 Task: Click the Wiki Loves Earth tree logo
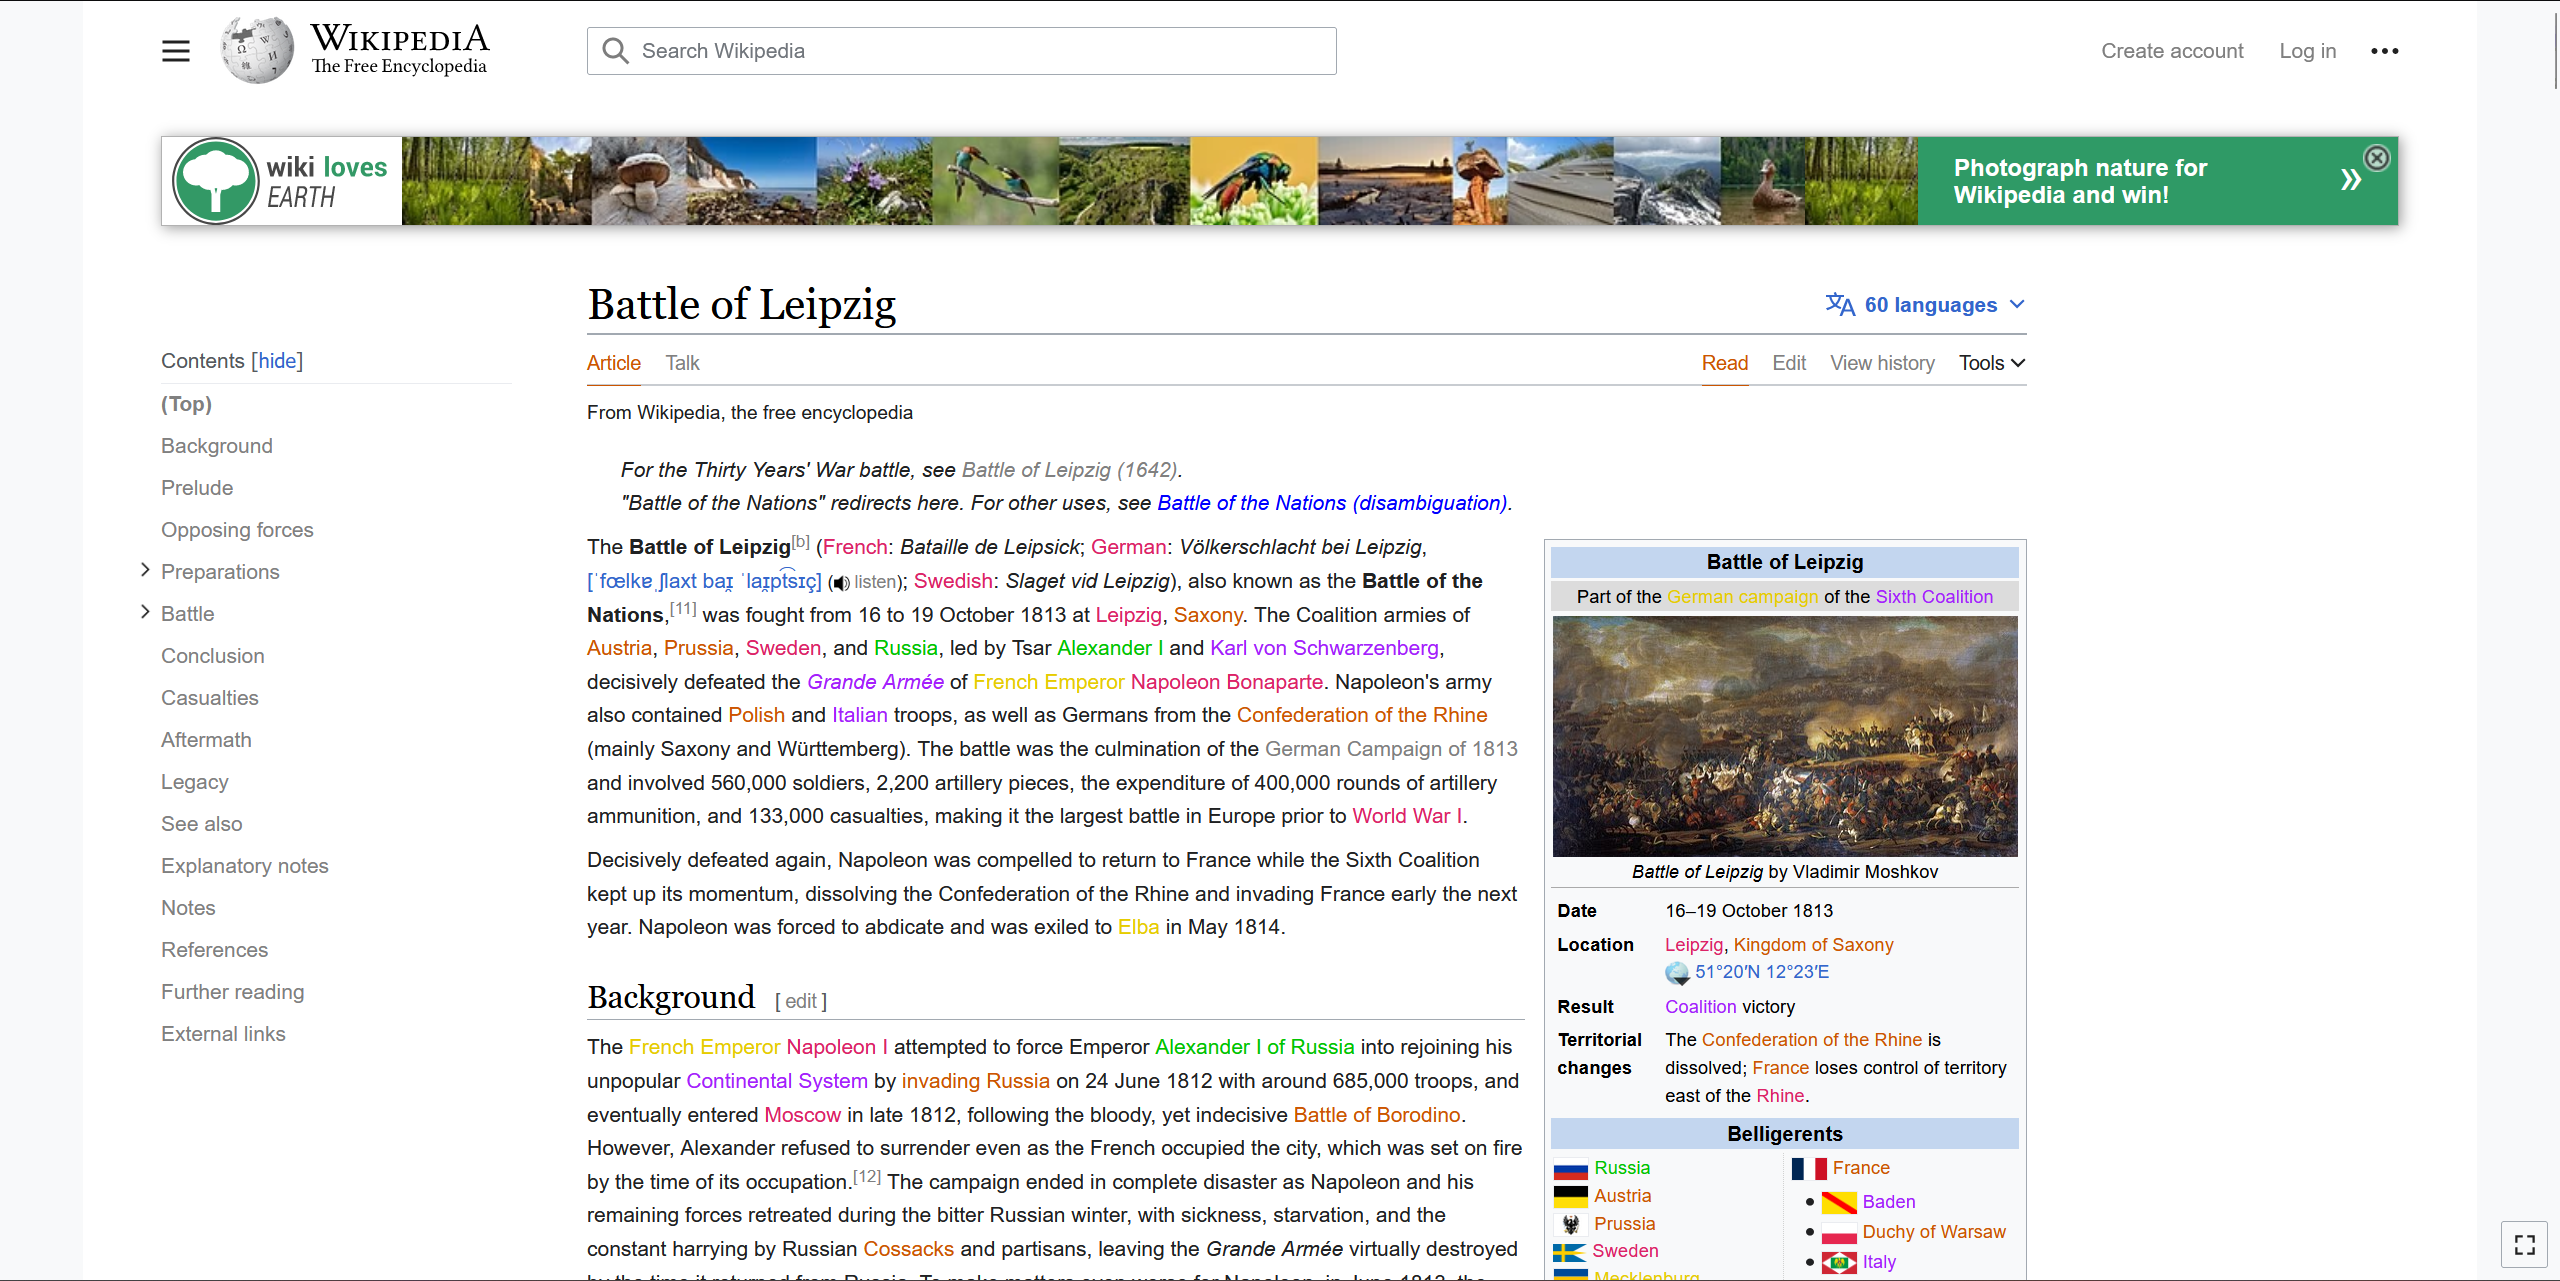tap(214, 180)
